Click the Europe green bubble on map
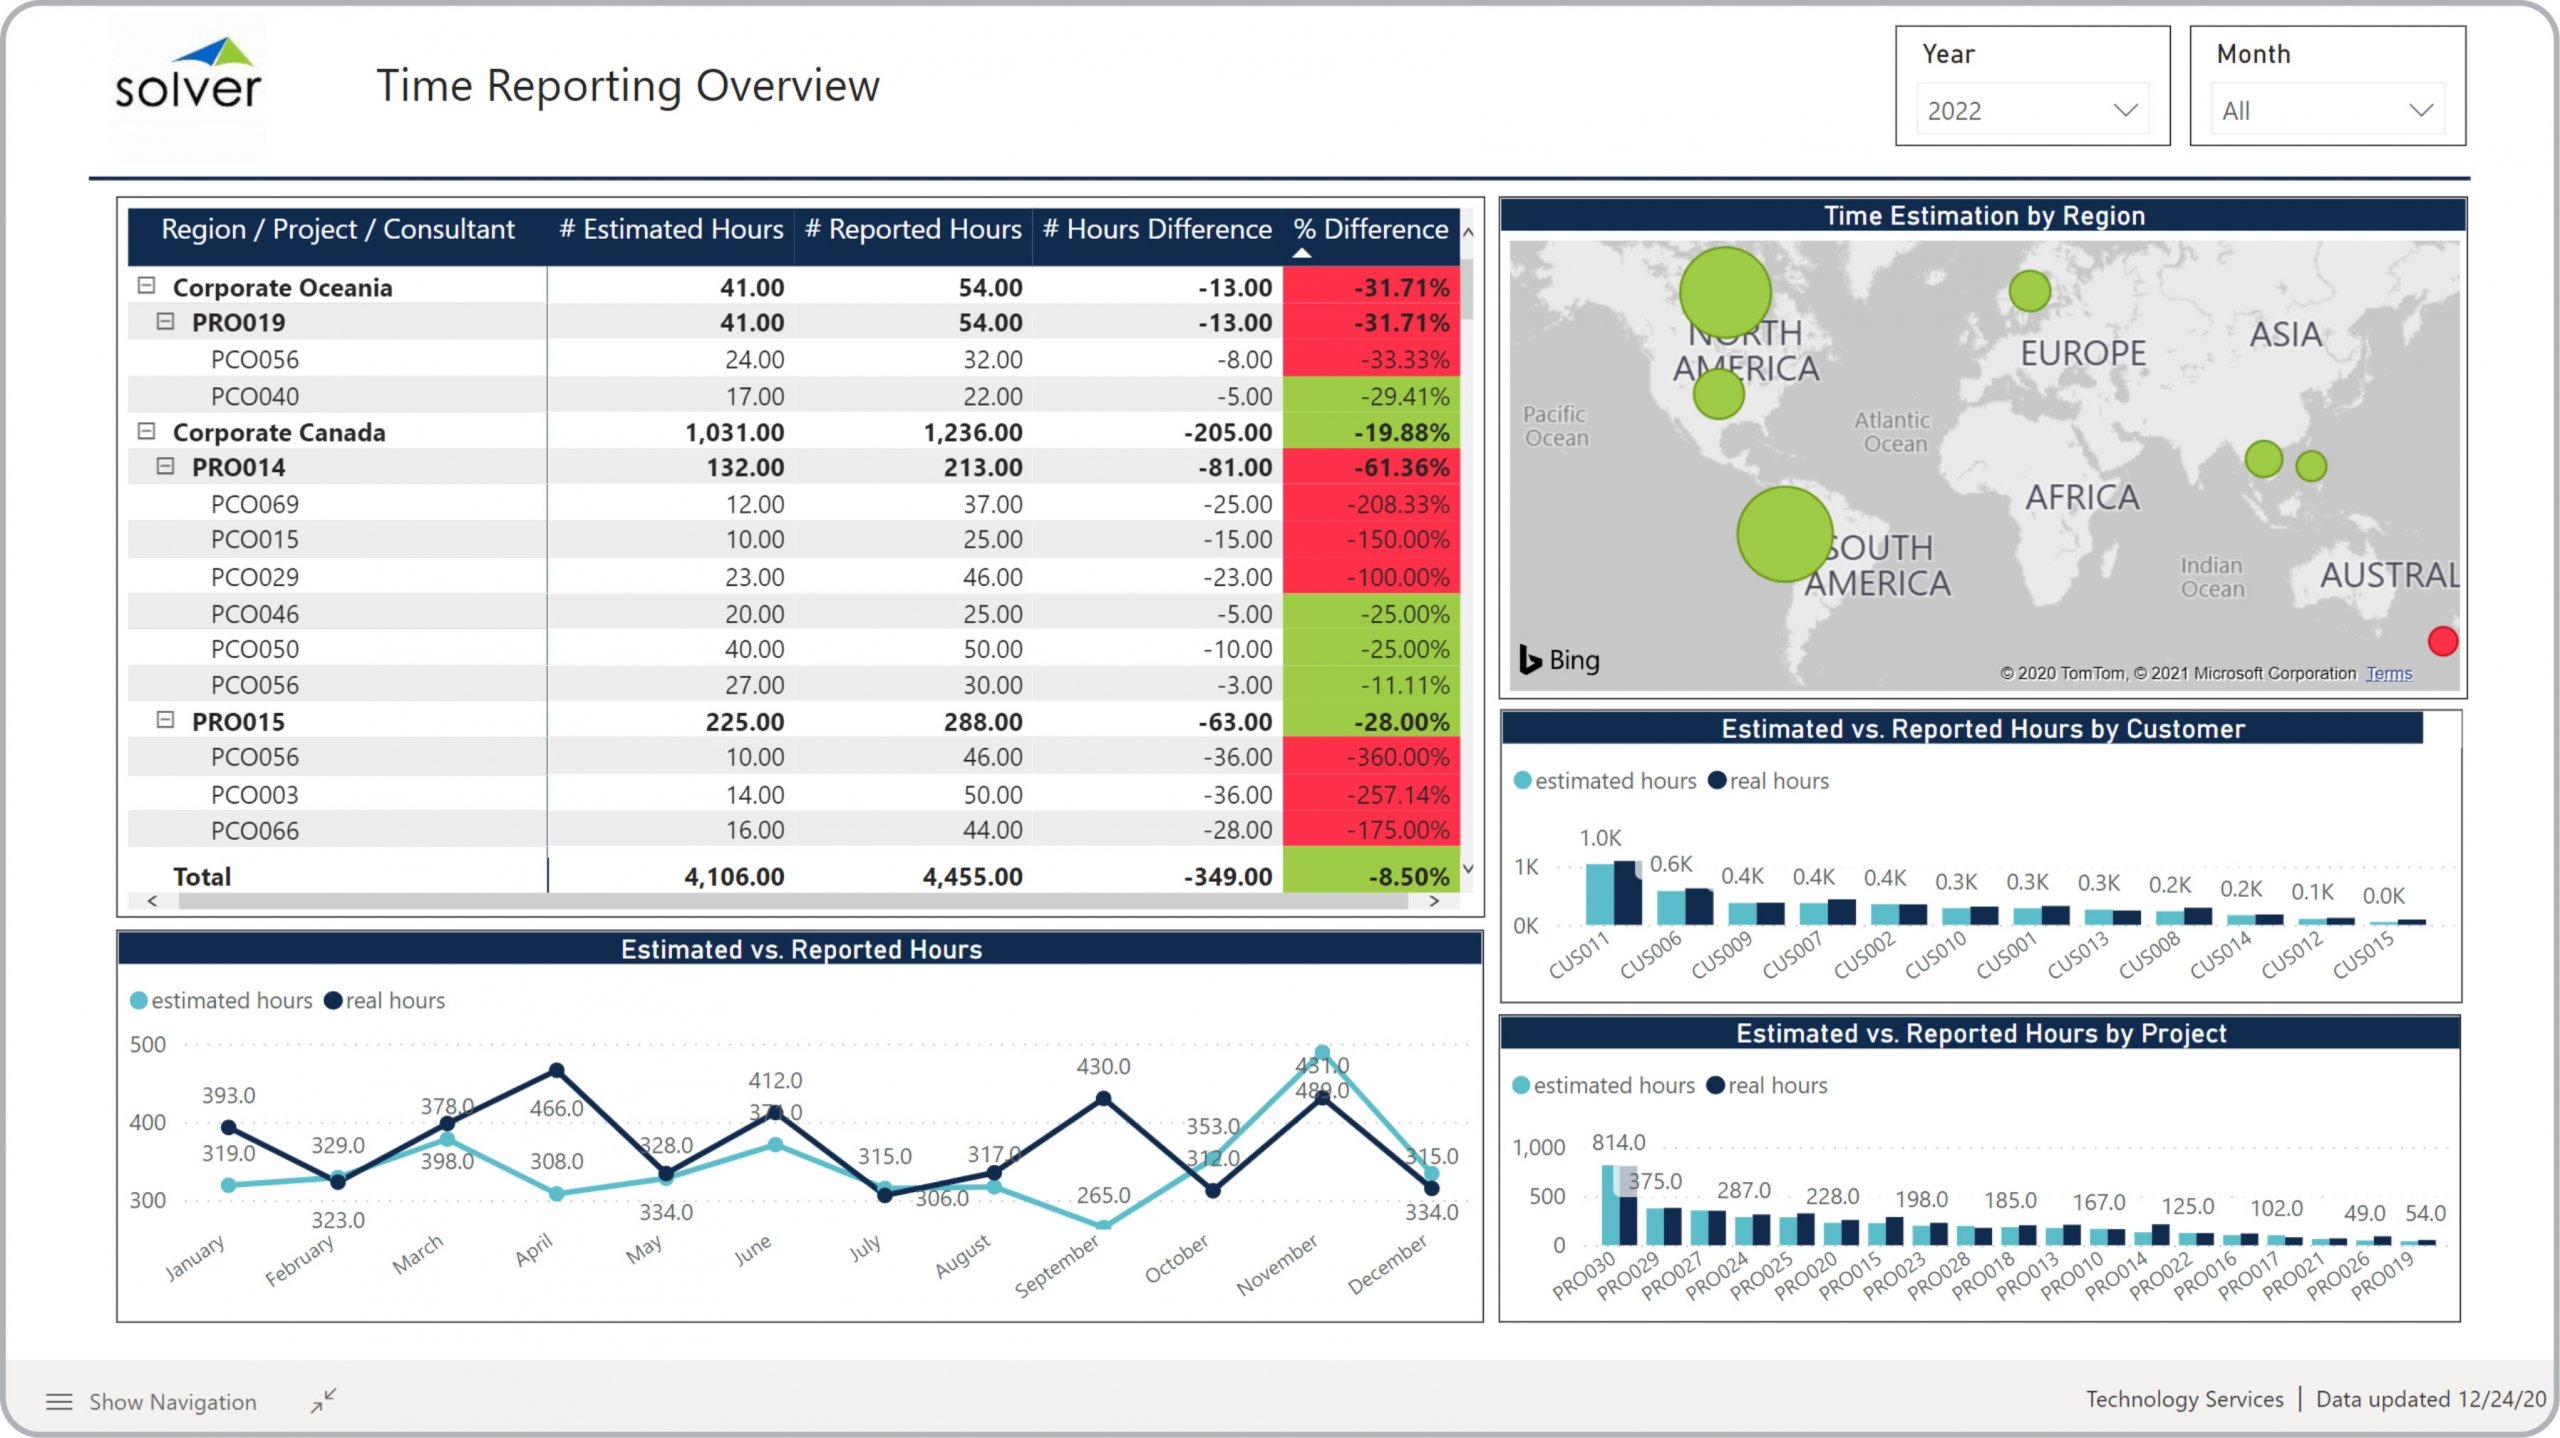2560x1438 pixels. [x=2029, y=291]
